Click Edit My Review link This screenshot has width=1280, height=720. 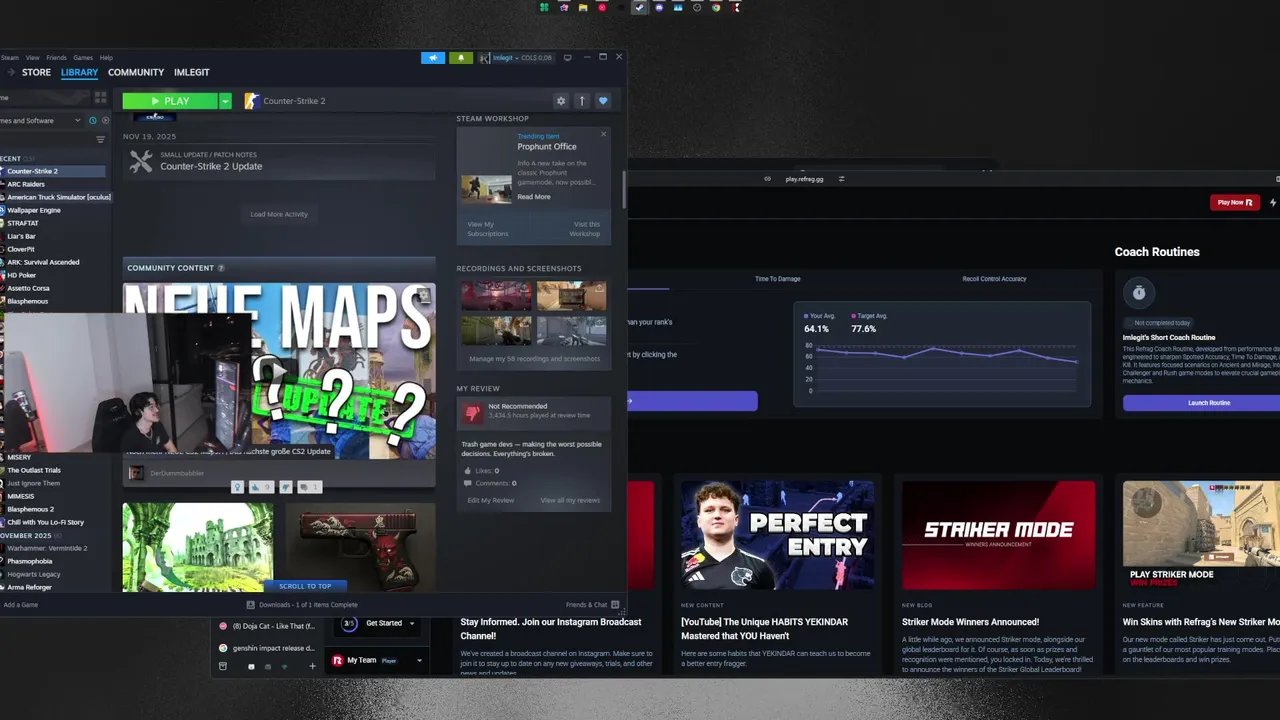[491, 500]
